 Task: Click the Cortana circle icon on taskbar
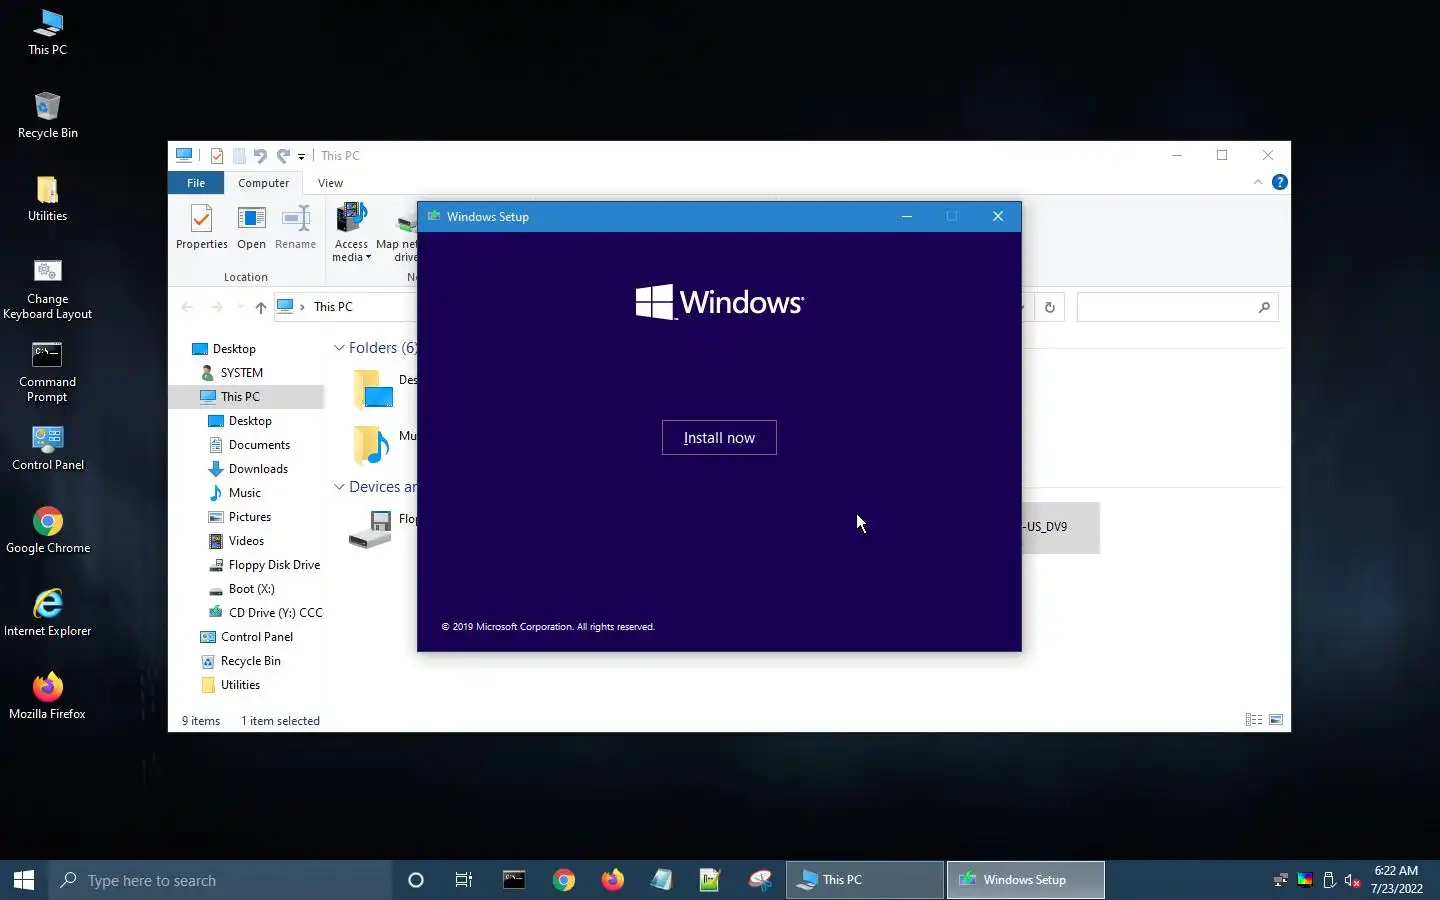(x=416, y=880)
